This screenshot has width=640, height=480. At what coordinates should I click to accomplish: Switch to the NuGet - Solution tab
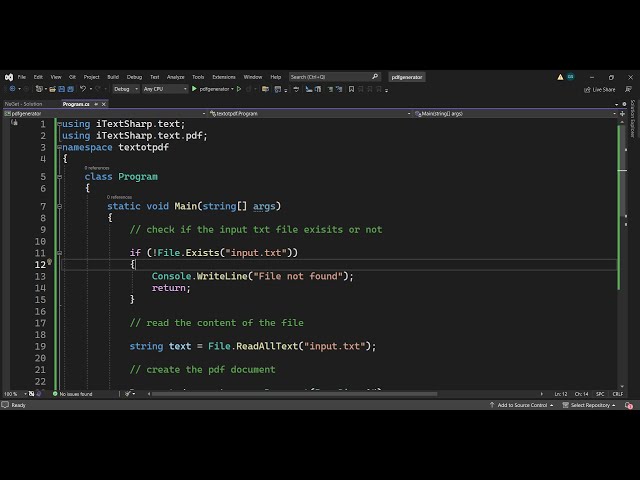pos(24,104)
